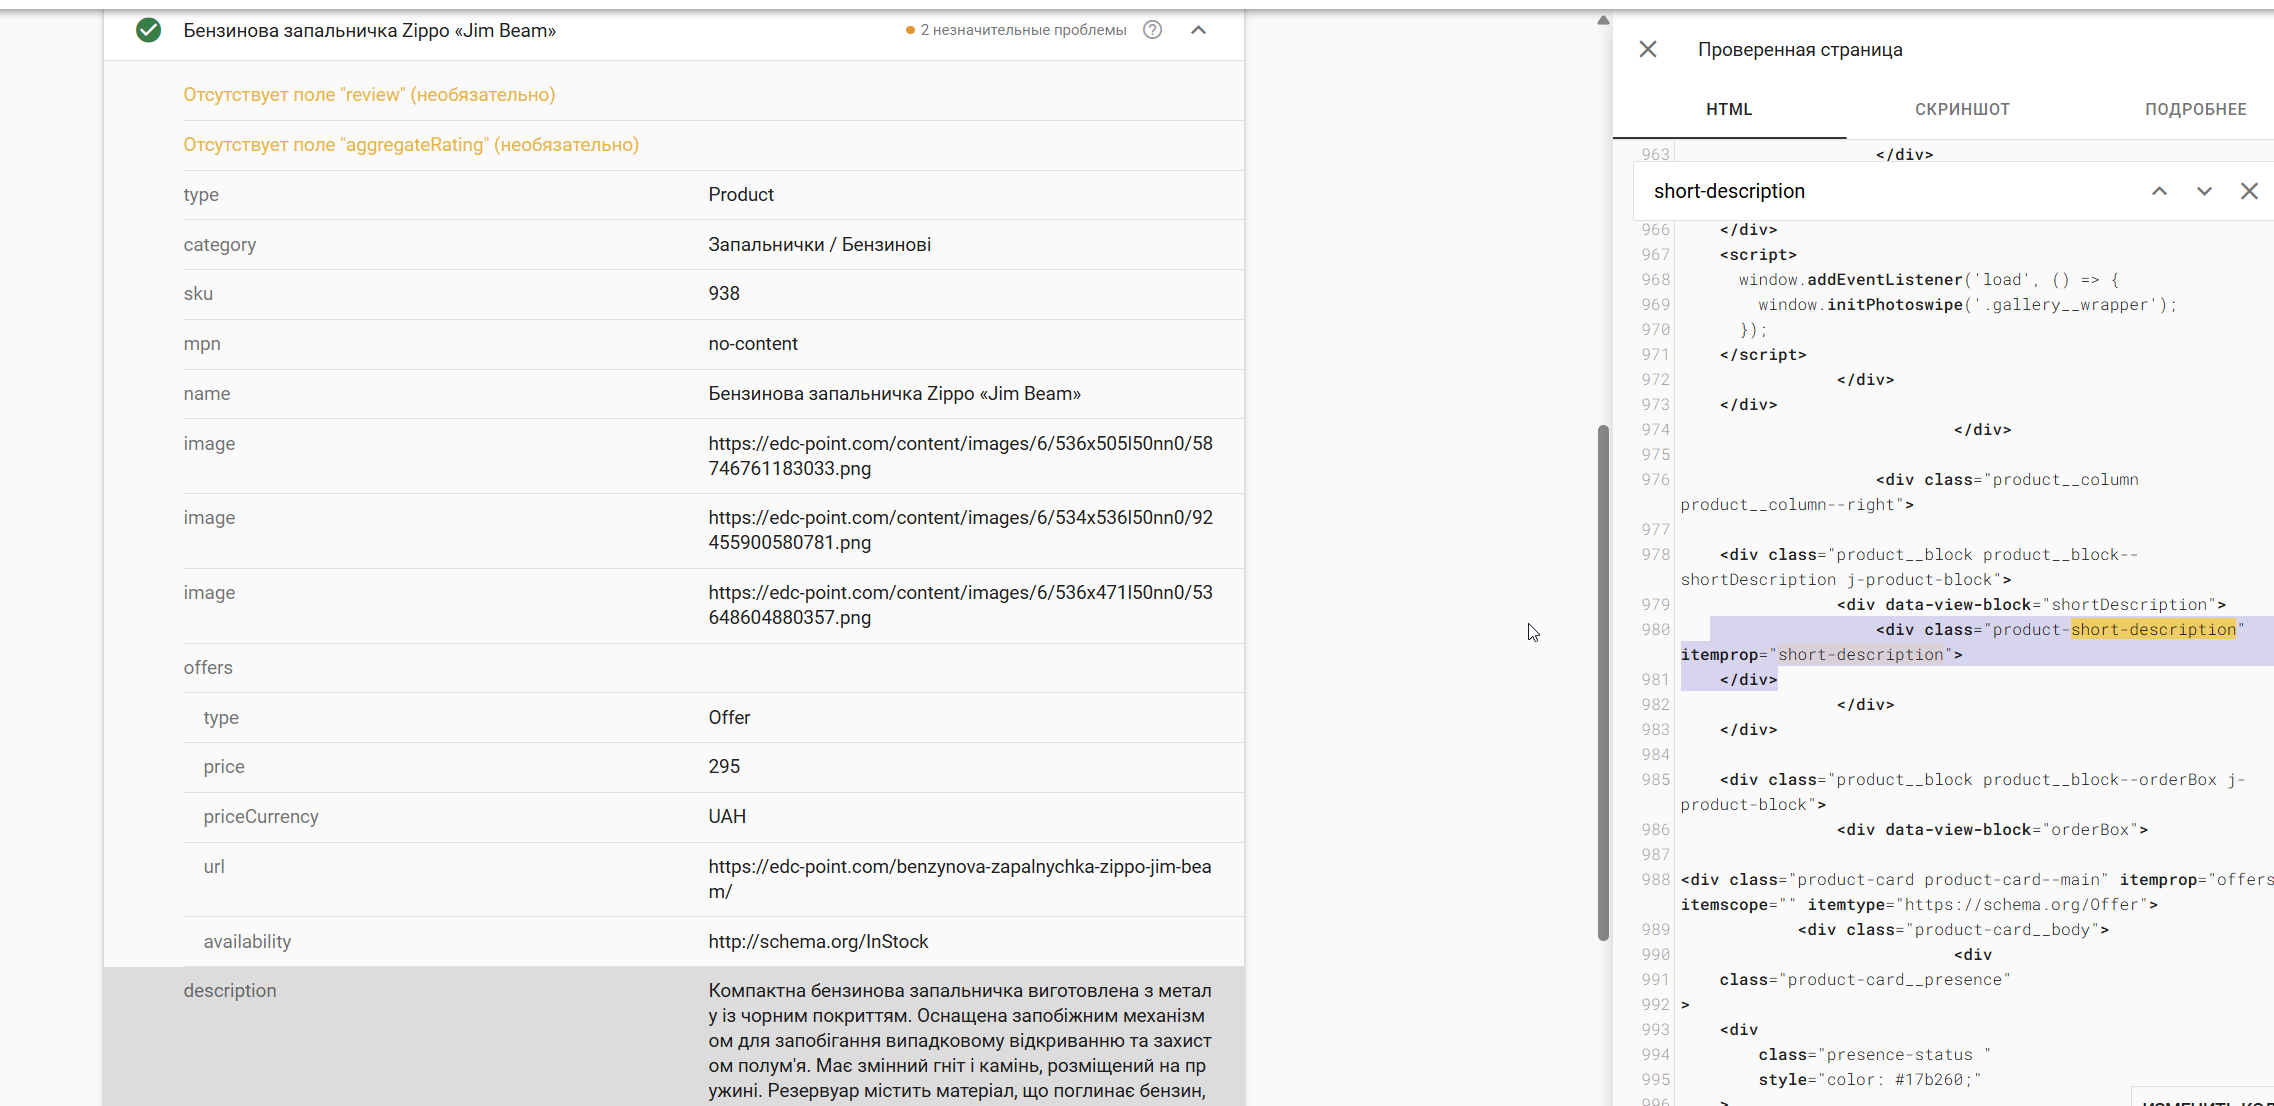Go to next search match arrow
This screenshot has width=2274, height=1106.
[2203, 191]
